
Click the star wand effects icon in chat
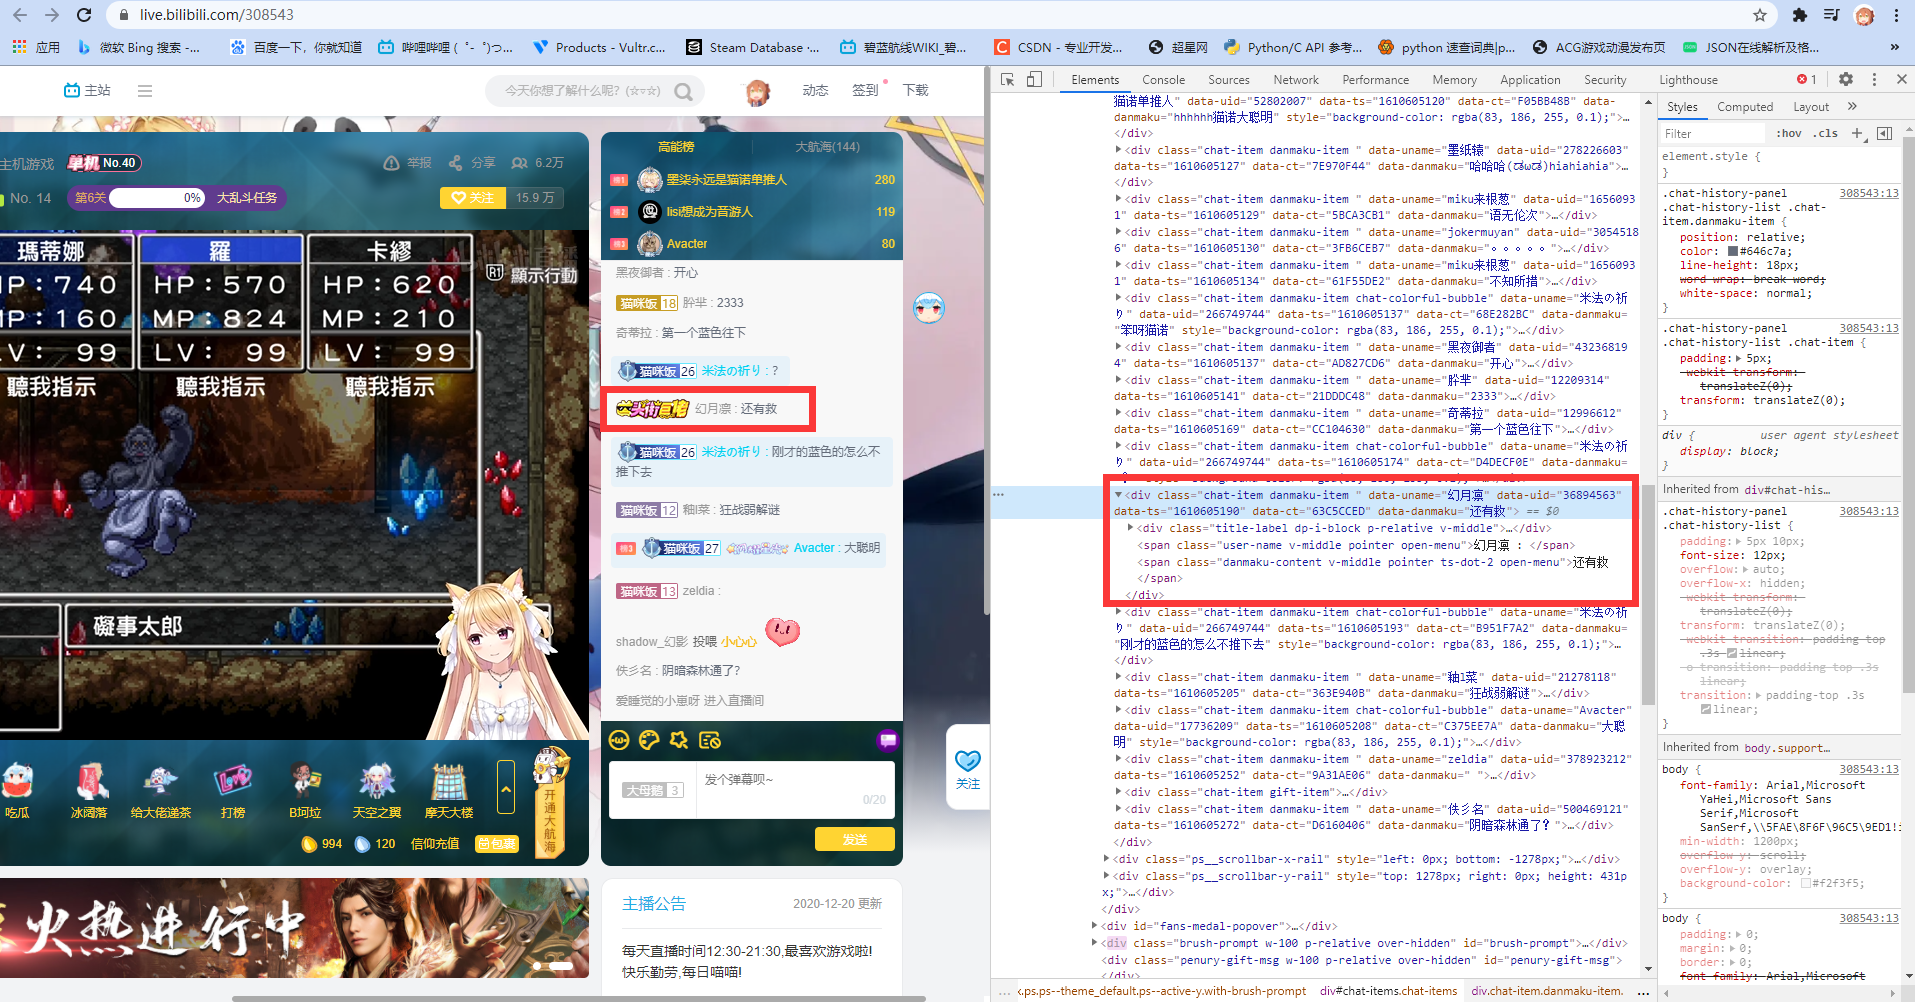(679, 740)
